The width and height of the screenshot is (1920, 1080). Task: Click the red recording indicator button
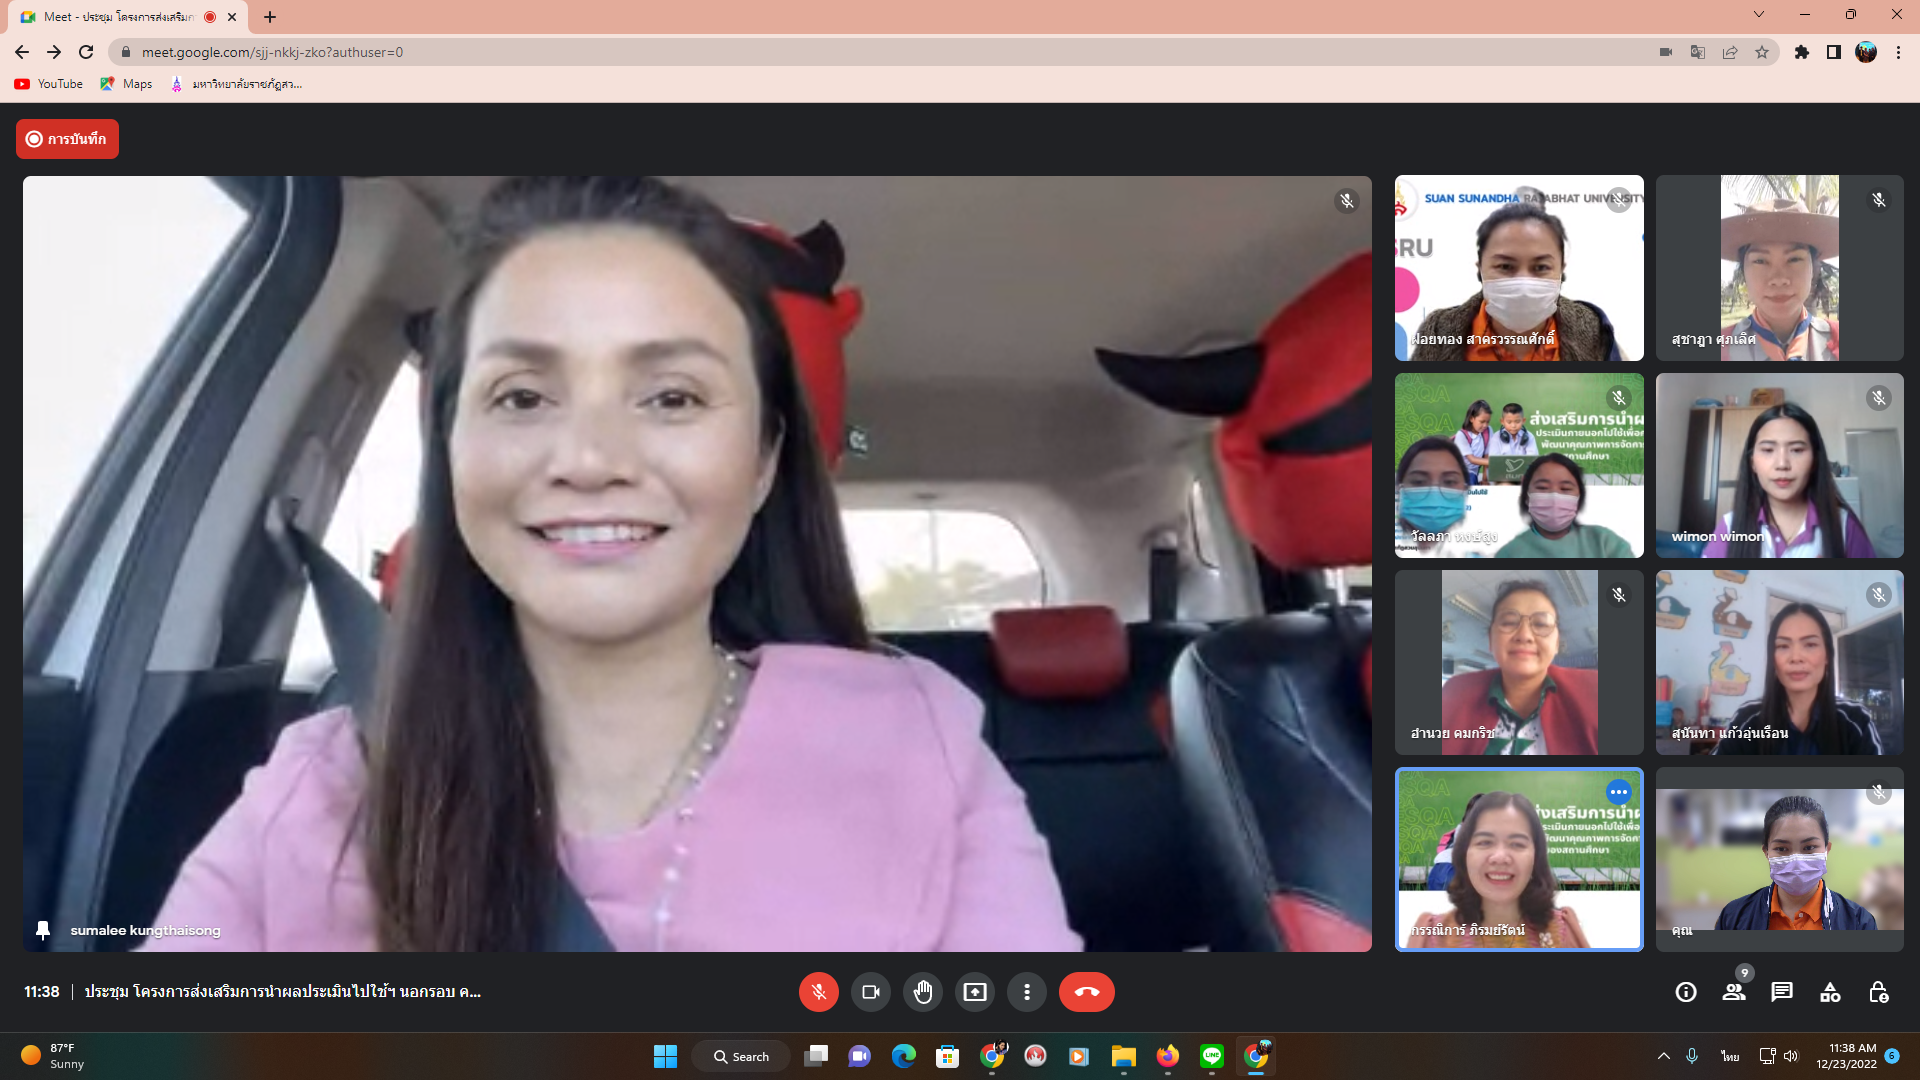[67, 139]
